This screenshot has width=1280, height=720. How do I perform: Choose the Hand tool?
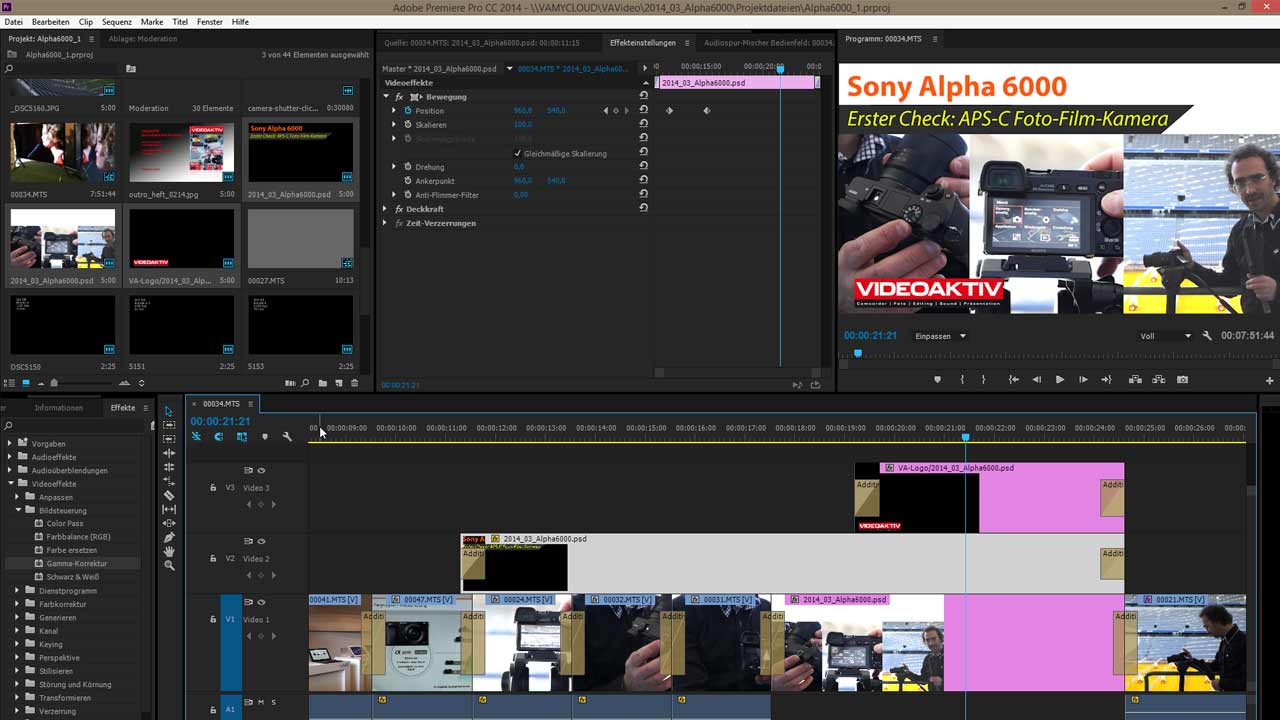pos(169,551)
